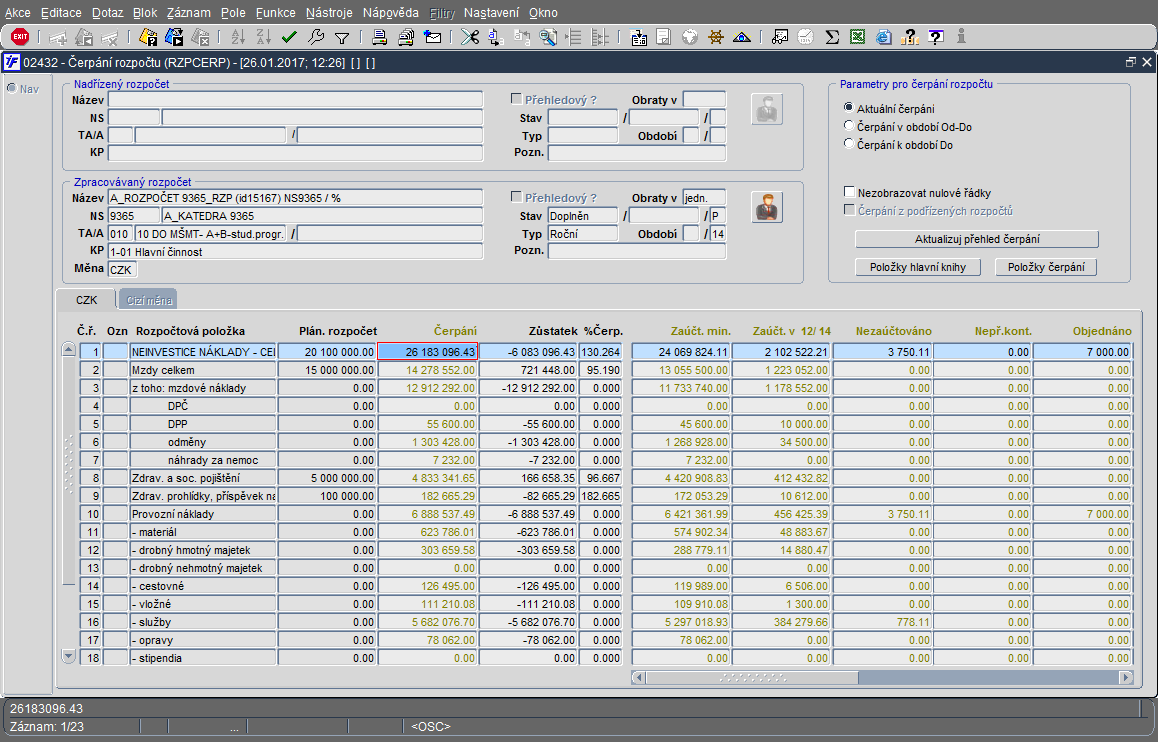Open the Záznam menu
Viewport: 1158px width, 742px height.
pos(187,13)
